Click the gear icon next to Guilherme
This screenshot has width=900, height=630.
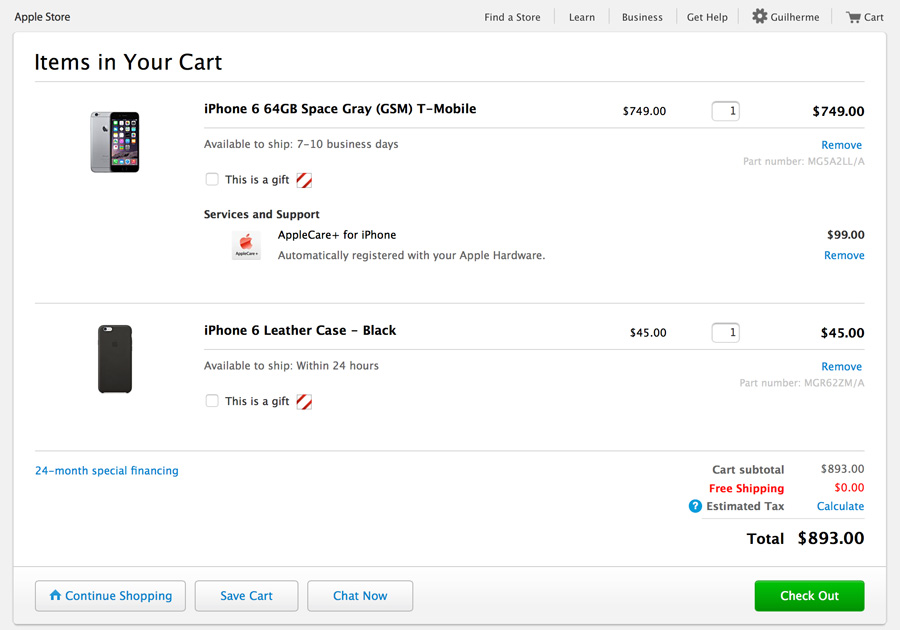tap(759, 16)
